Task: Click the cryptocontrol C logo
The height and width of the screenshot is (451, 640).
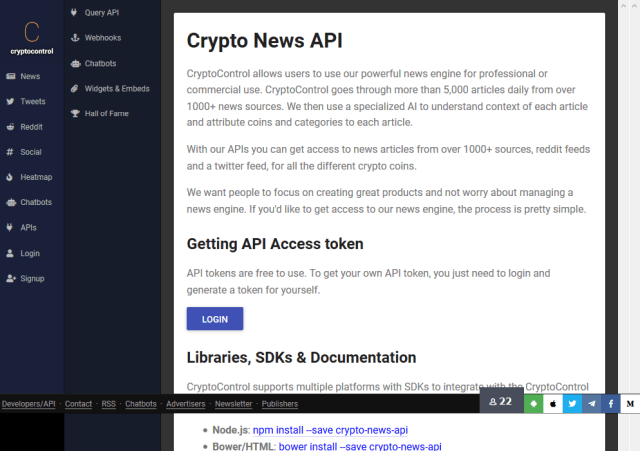Action: [x=31, y=32]
